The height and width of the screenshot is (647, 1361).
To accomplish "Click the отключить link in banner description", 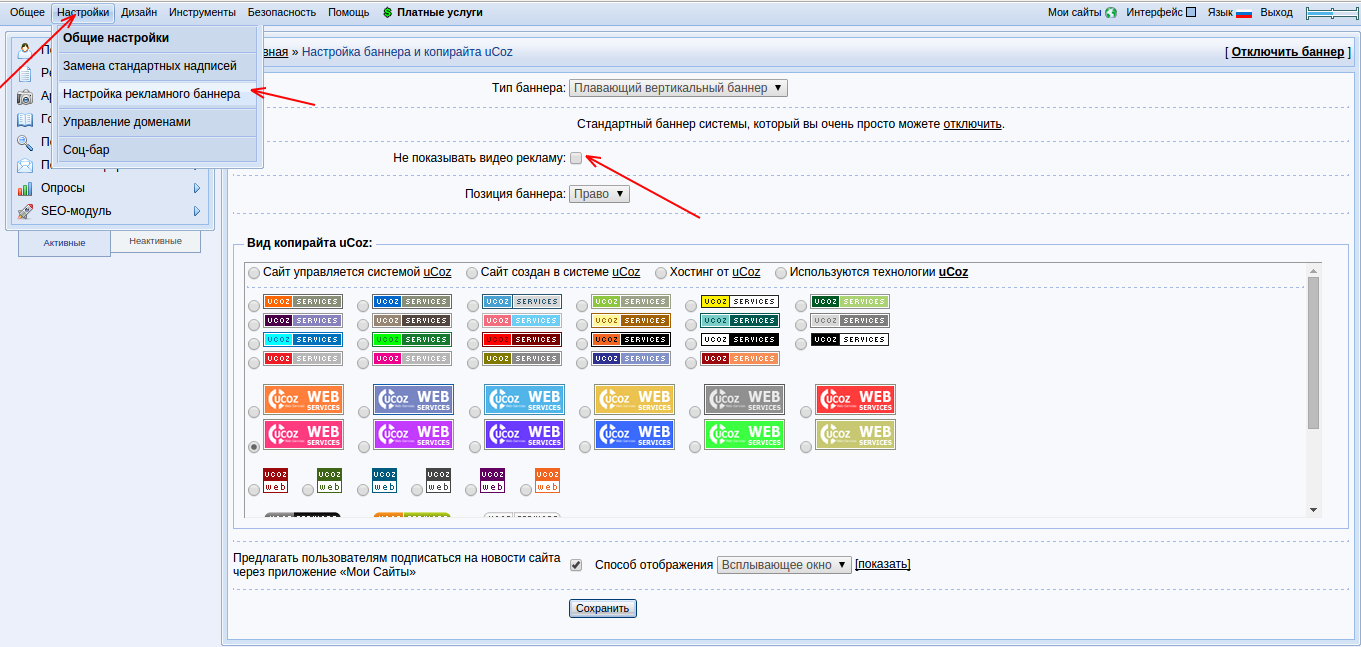I will 972,124.
